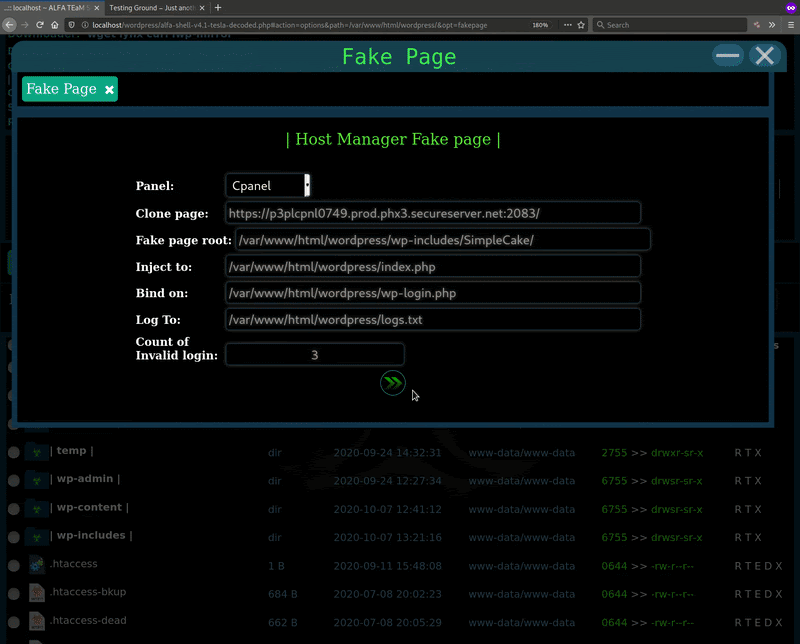Select the .htaccess file checkbox
The height and width of the screenshot is (644, 800).
click(14, 565)
